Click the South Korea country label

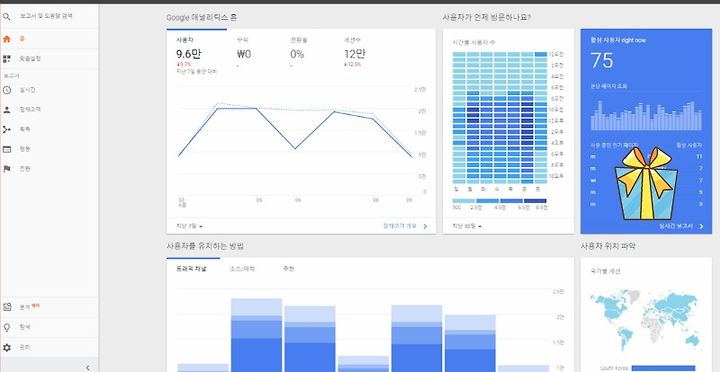[613, 368]
